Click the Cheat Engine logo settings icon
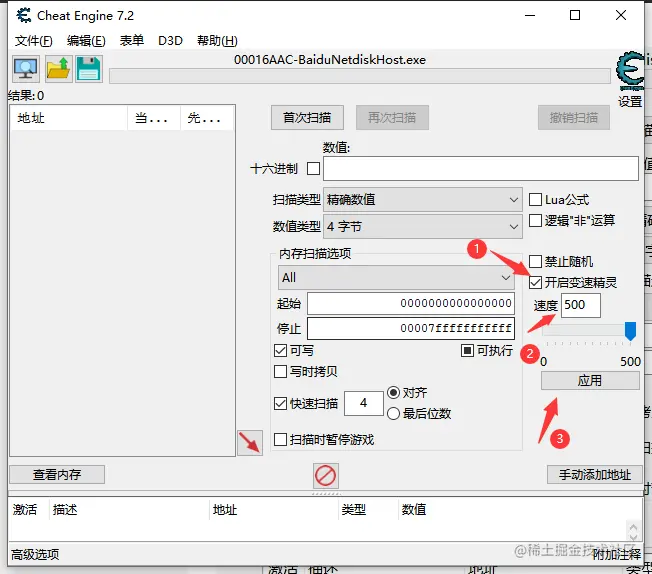 click(x=630, y=71)
